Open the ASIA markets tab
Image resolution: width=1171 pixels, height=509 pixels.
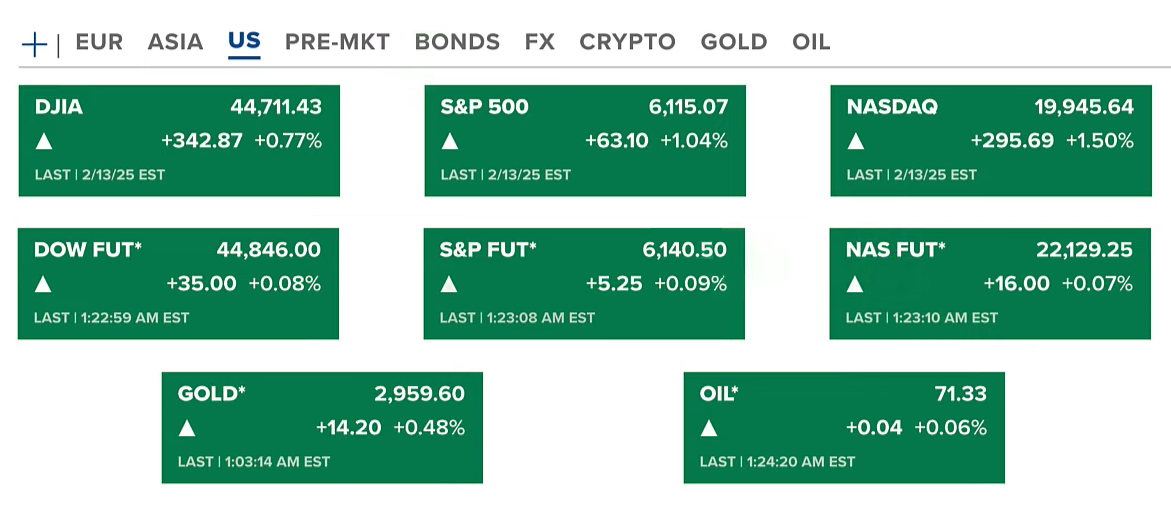click(175, 42)
